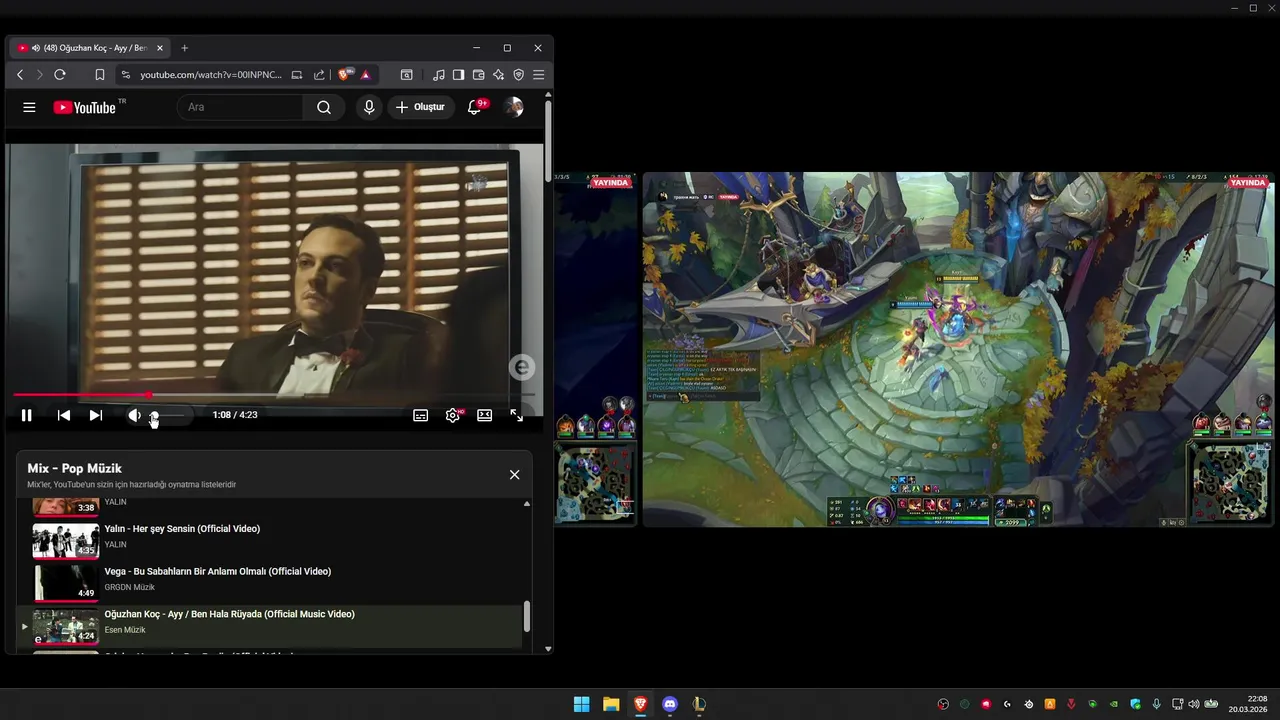
Task: Open the YouTube hamburger guide menu
Action: pos(29,107)
